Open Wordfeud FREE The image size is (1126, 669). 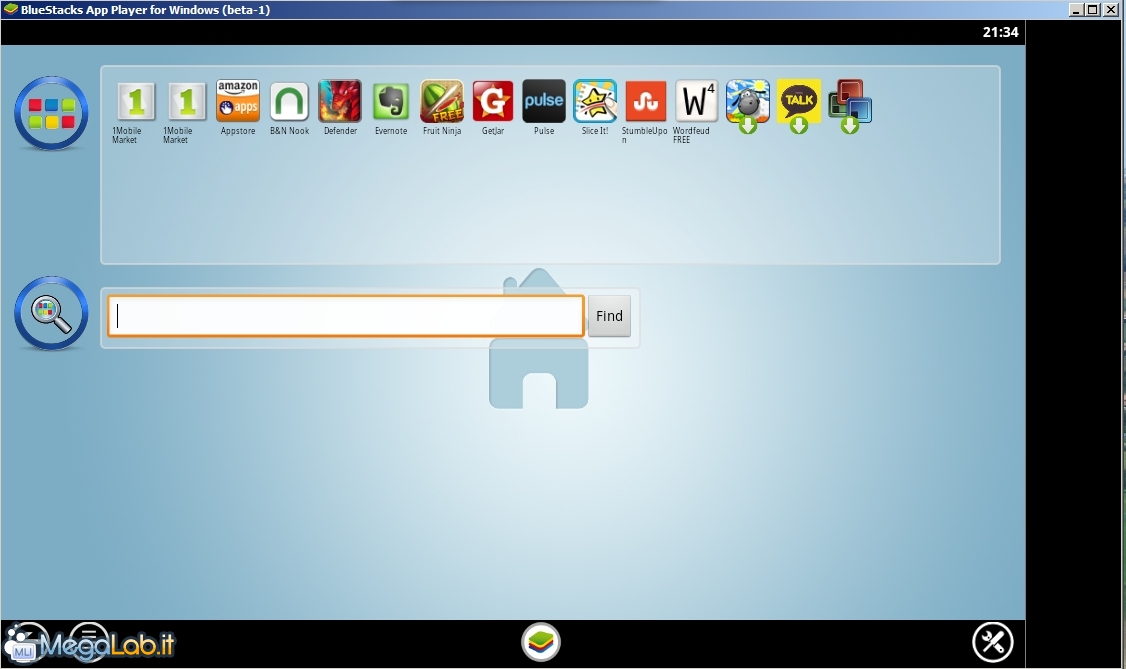[x=696, y=102]
